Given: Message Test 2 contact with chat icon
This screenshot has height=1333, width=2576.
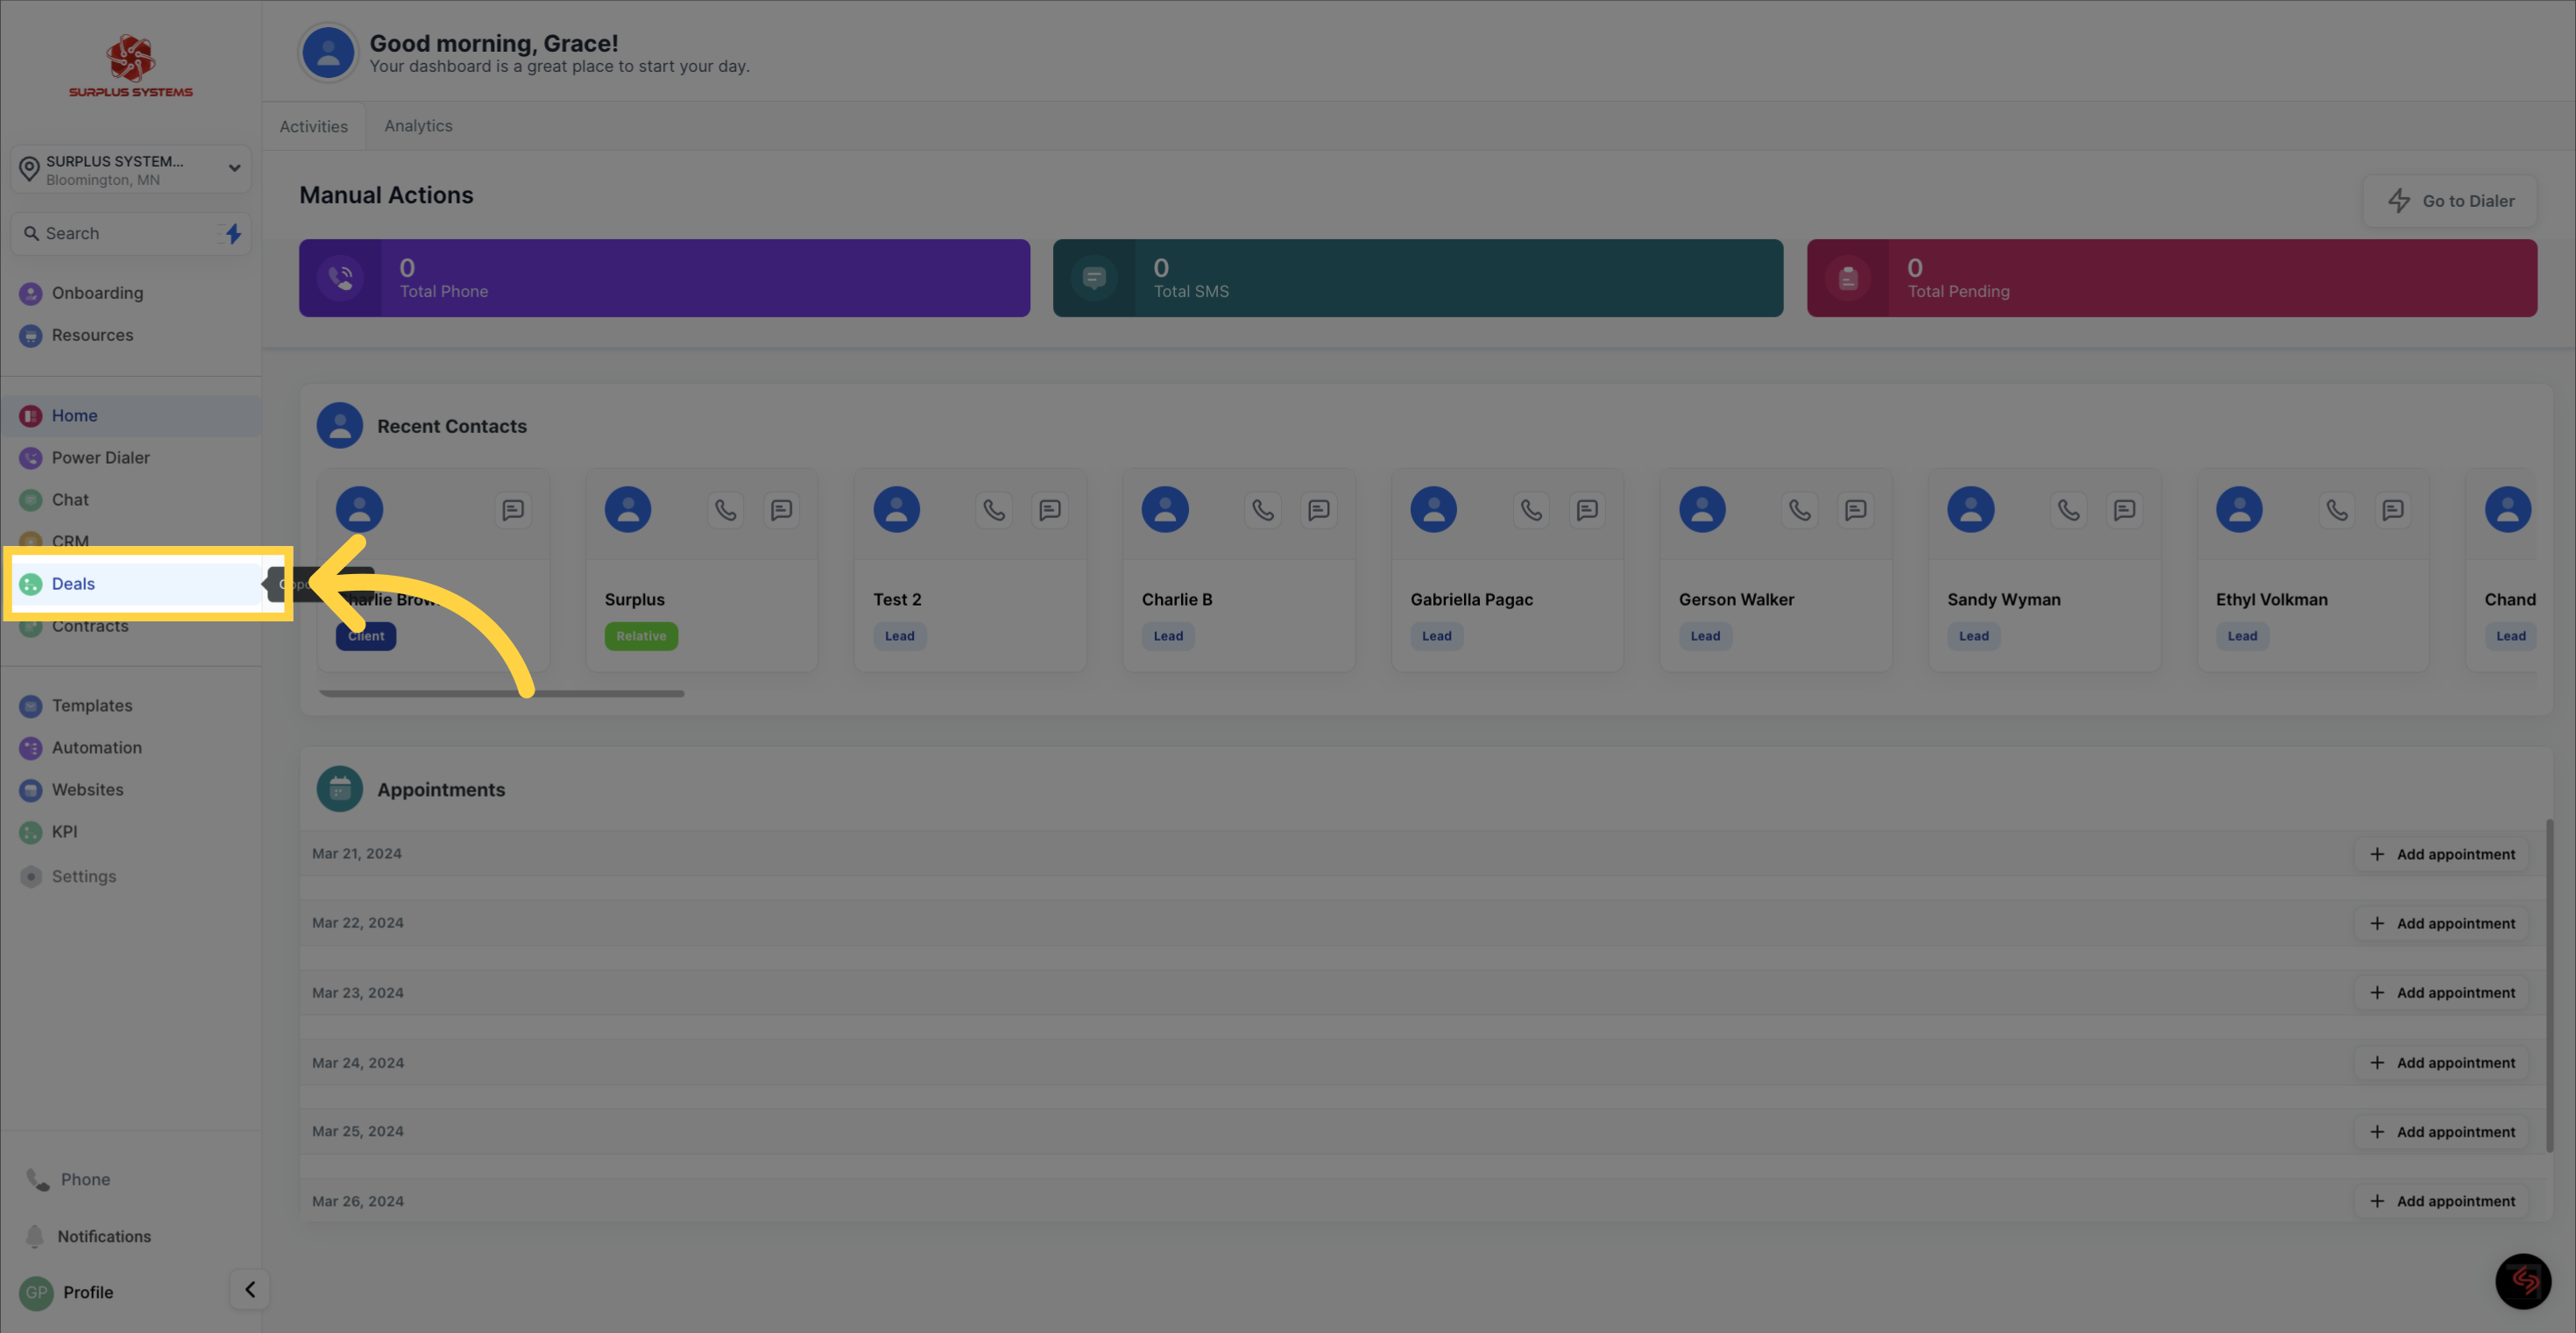Looking at the screenshot, I should click(1049, 510).
